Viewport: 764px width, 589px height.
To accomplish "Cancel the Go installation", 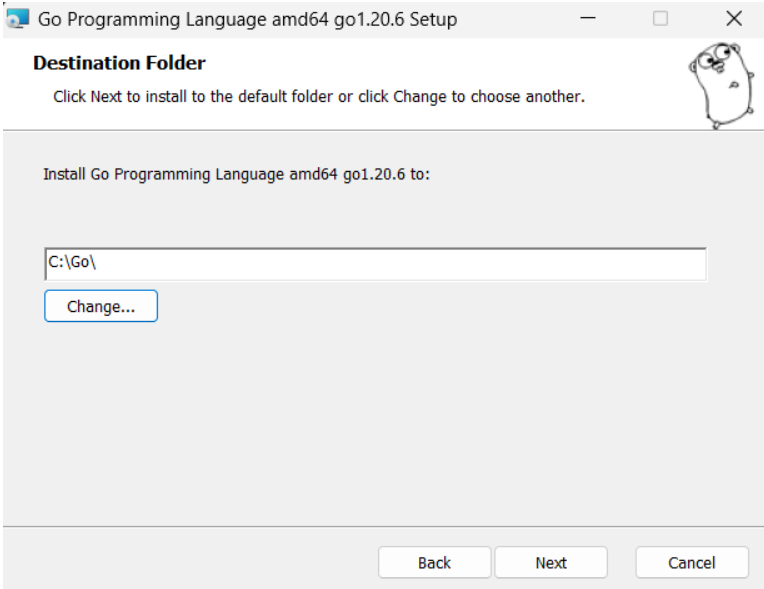I will tap(692, 563).
